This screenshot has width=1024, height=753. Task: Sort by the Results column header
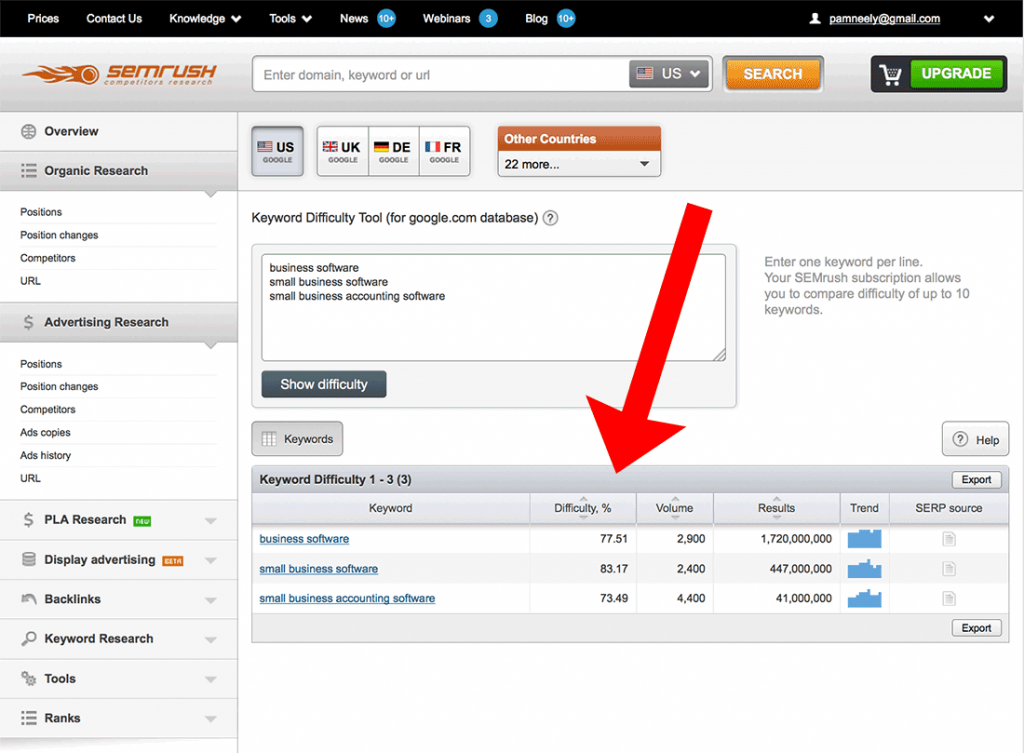tap(776, 508)
